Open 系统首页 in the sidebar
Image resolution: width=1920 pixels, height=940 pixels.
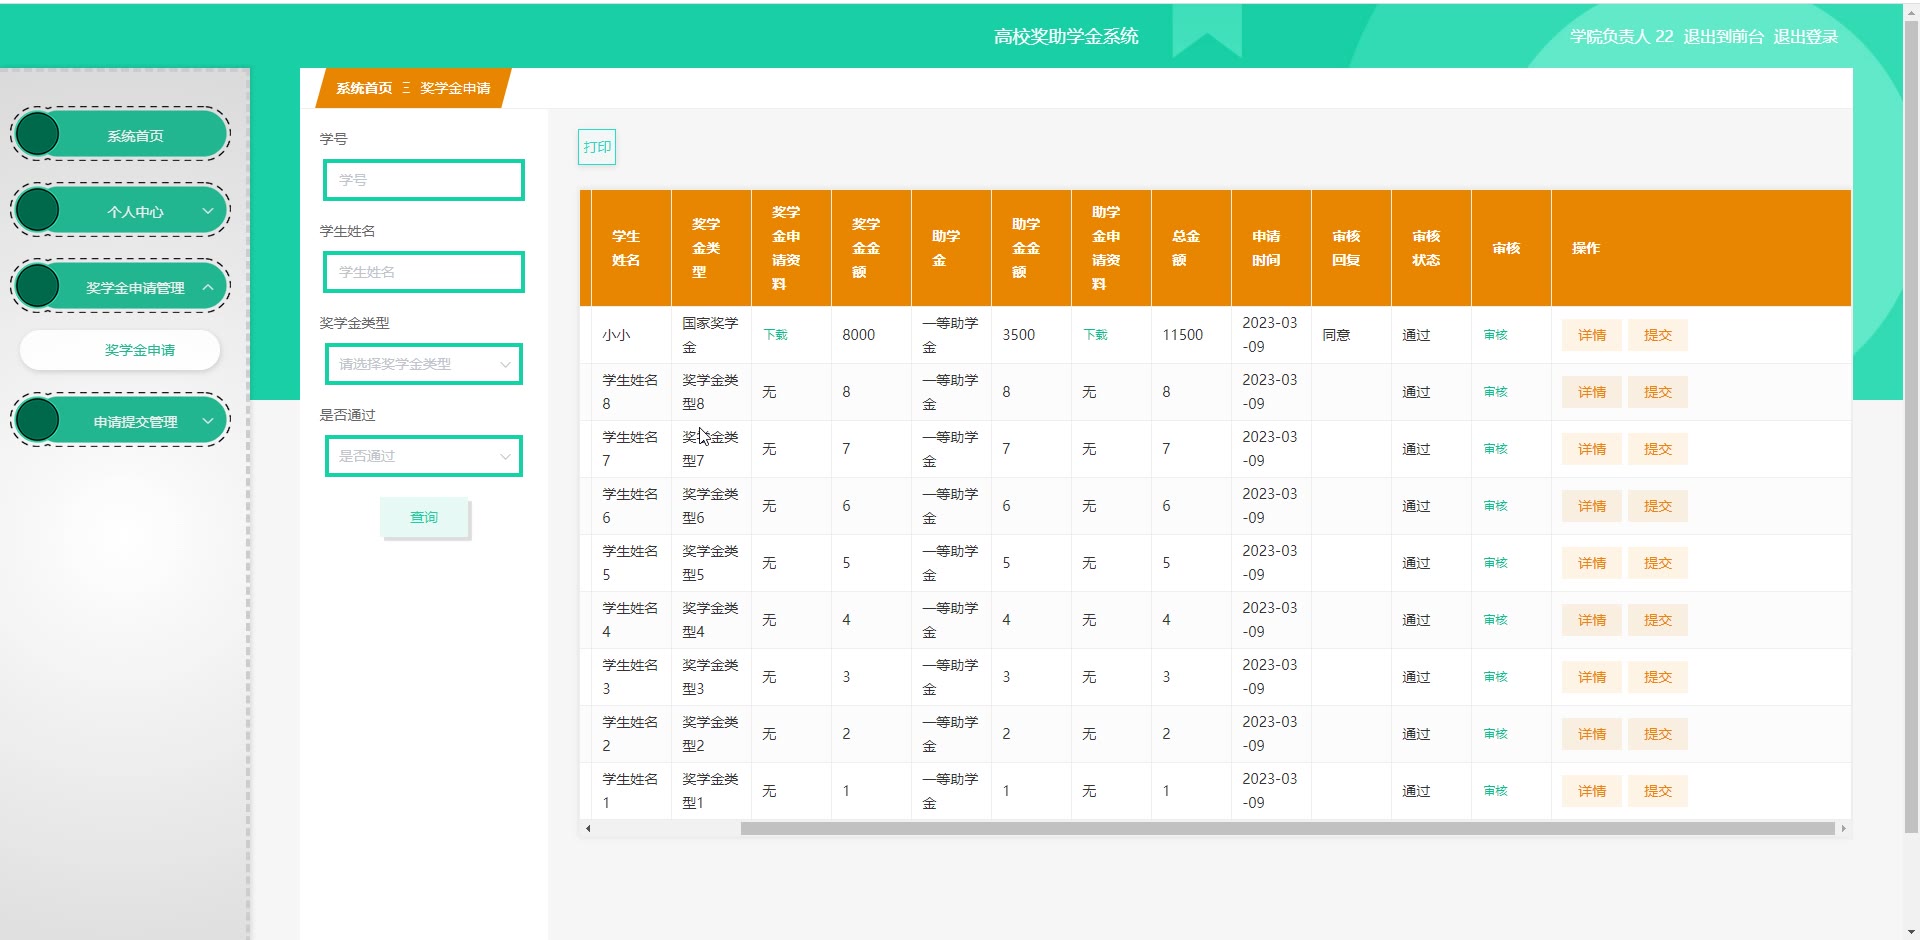point(120,134)
